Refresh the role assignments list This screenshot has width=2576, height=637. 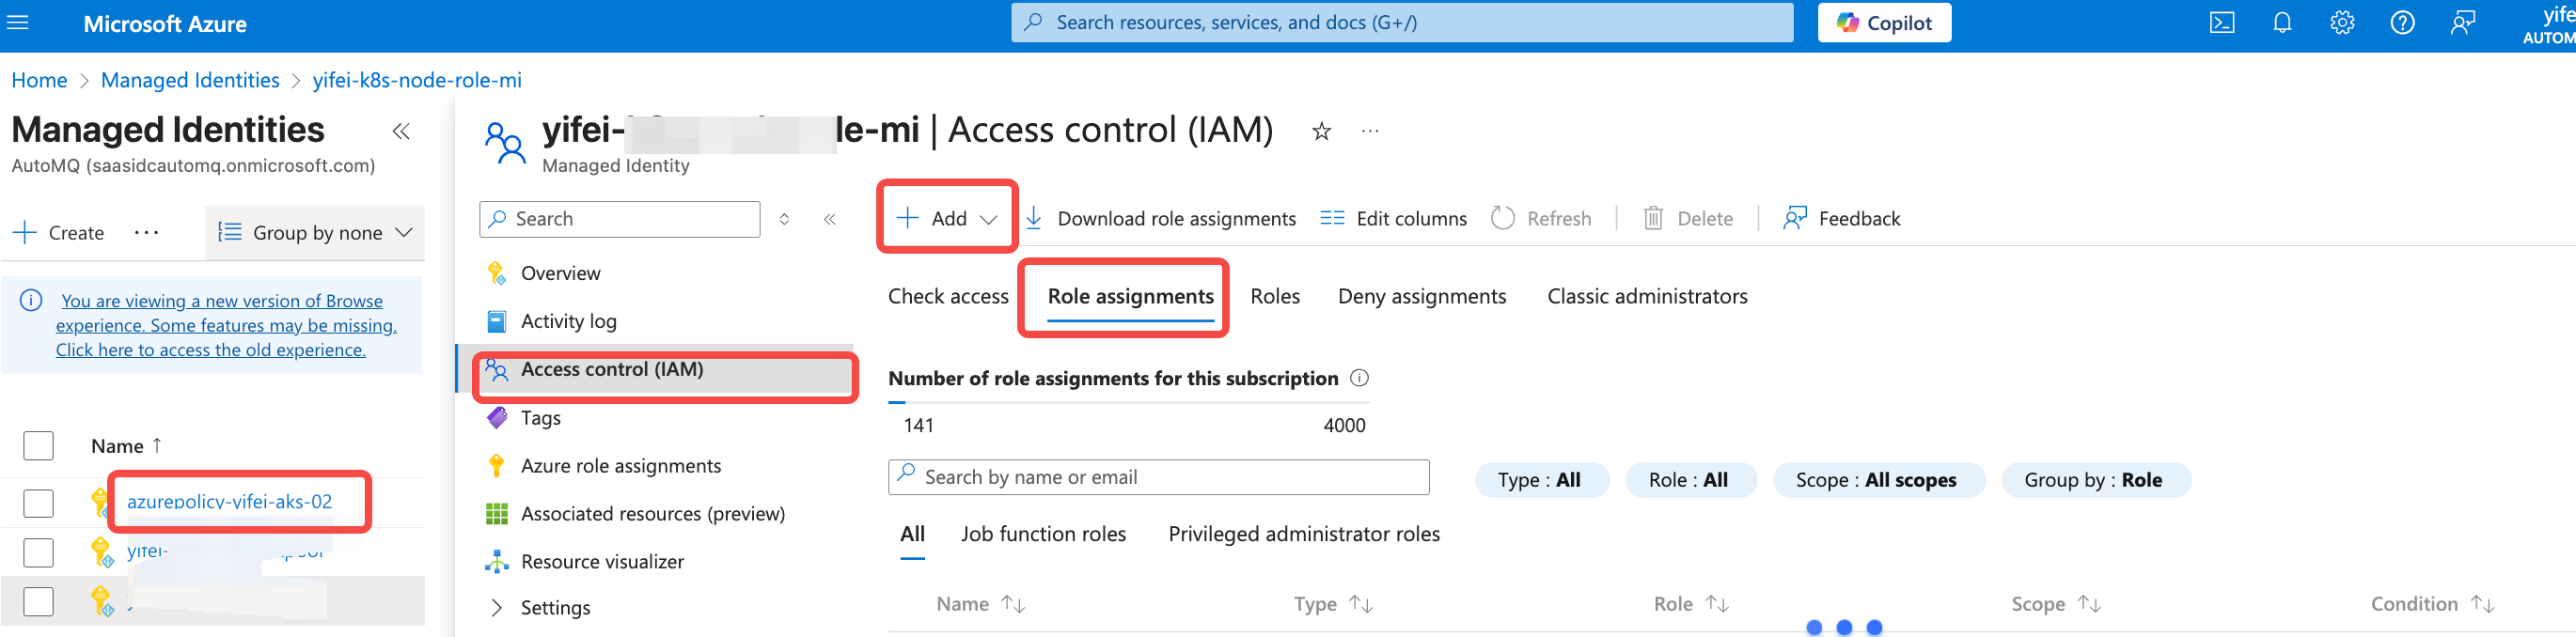[1541, 218]
